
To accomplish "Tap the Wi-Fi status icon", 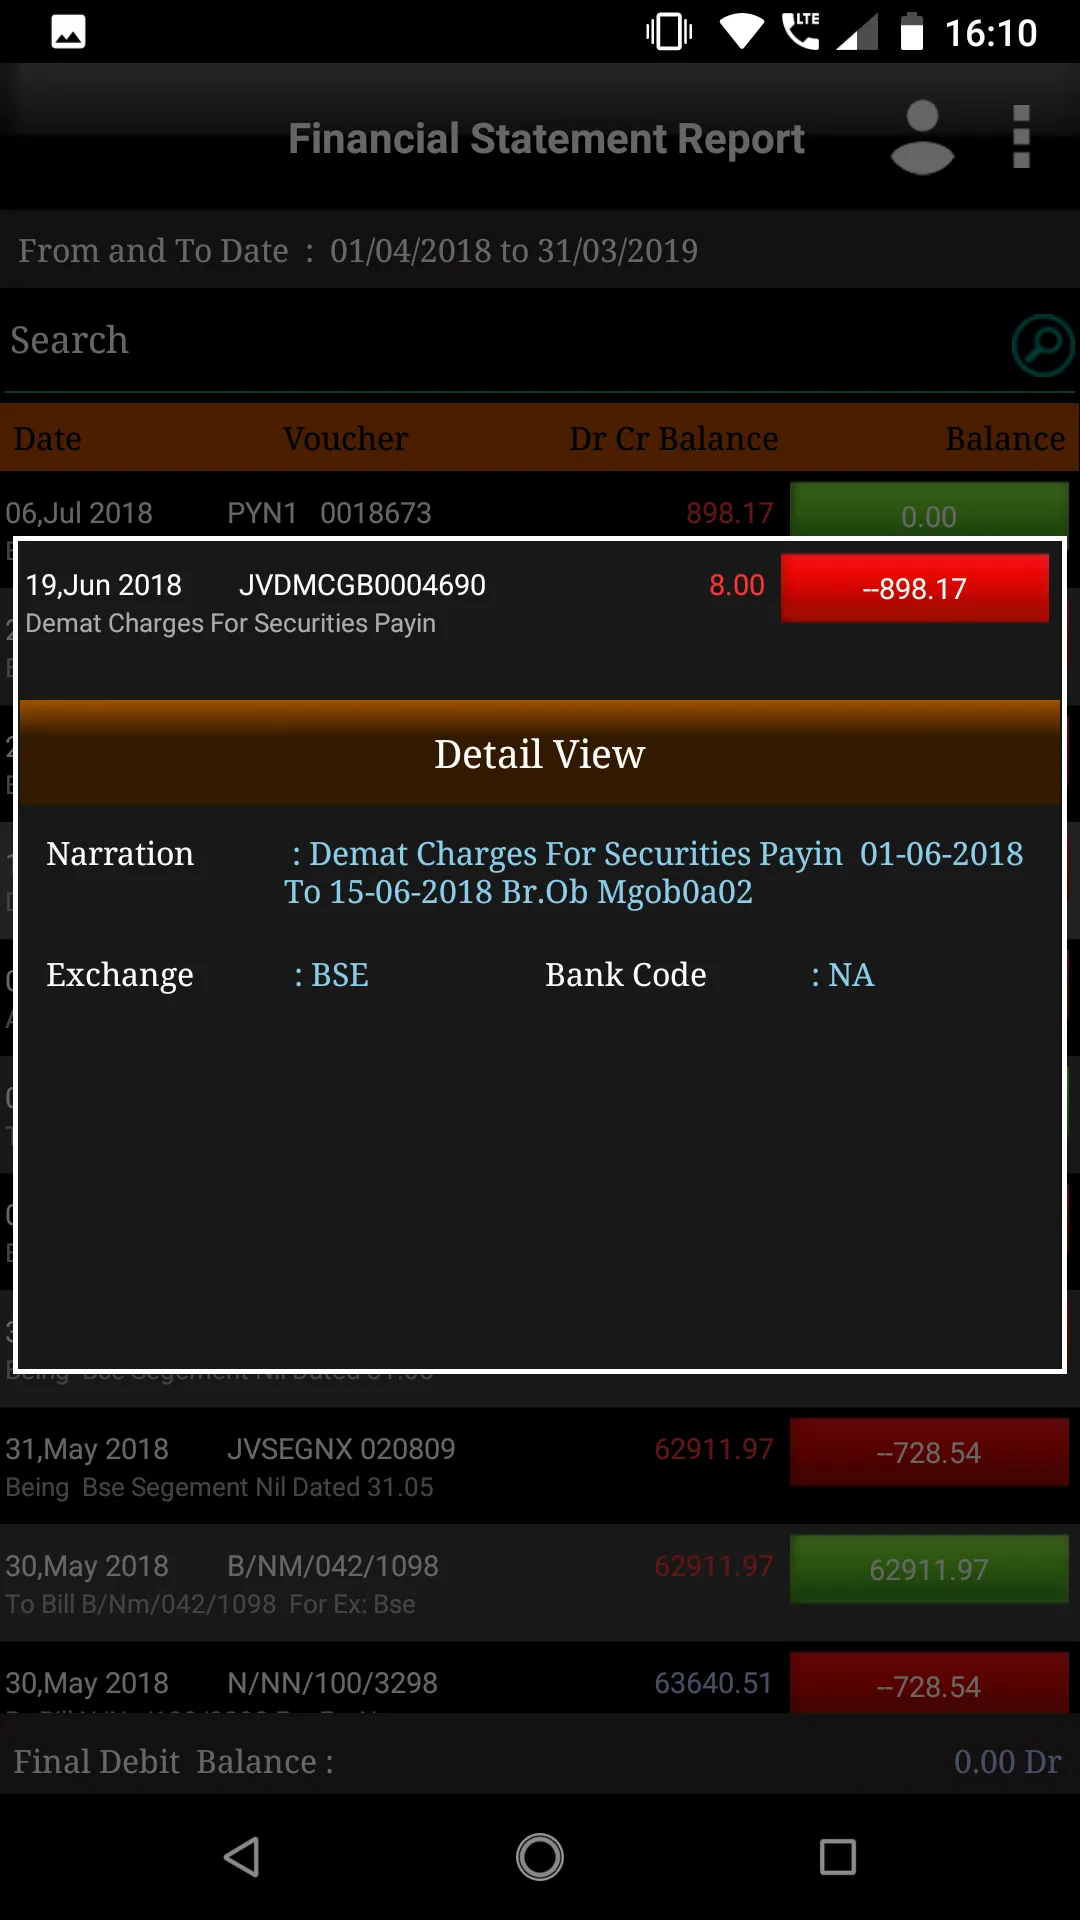I will point(741,32).
